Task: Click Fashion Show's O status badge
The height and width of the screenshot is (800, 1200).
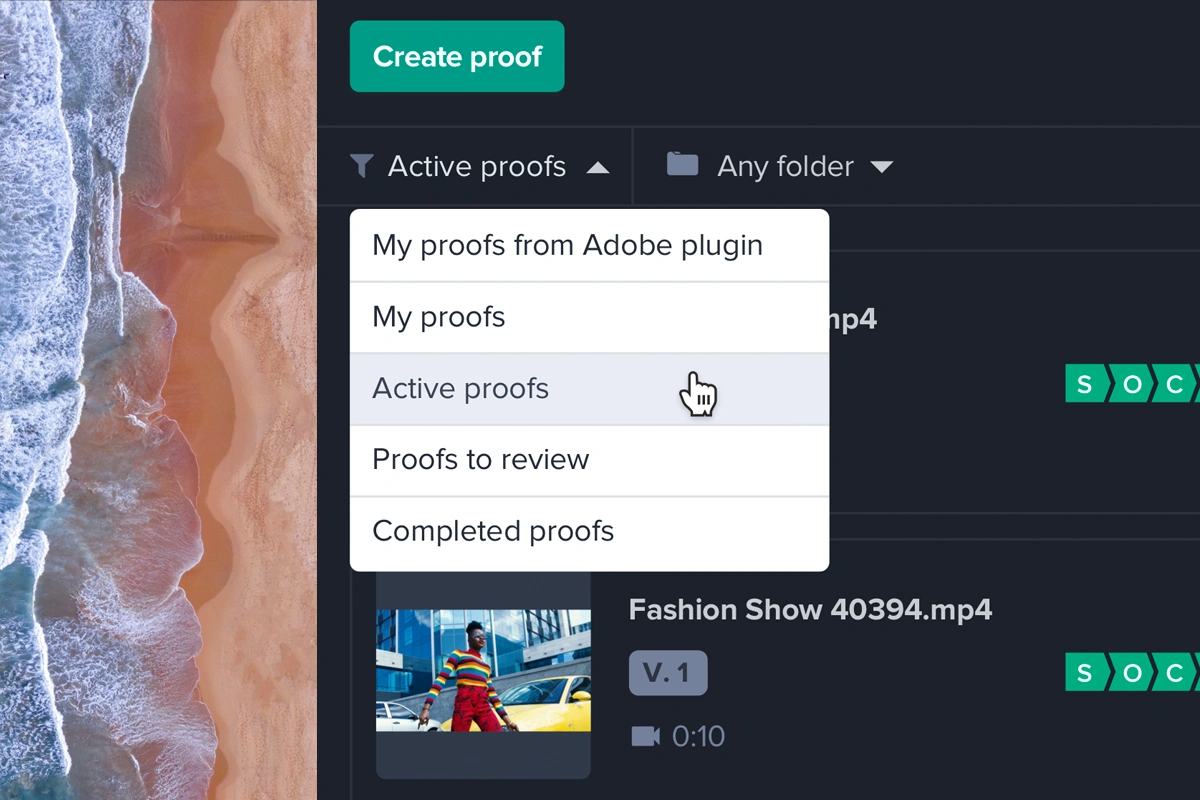Action: [1131, 672]
